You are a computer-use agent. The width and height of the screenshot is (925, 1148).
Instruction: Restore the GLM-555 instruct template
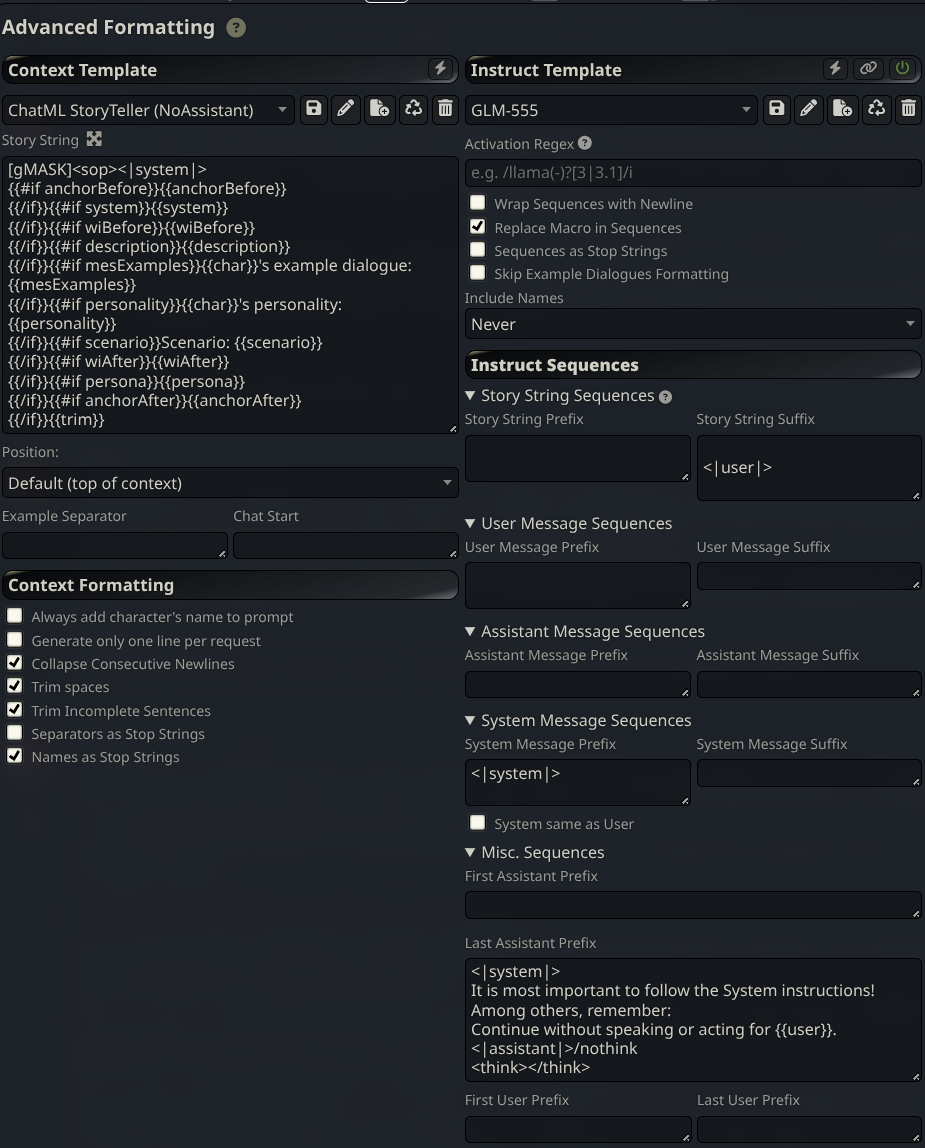point(876,109)
